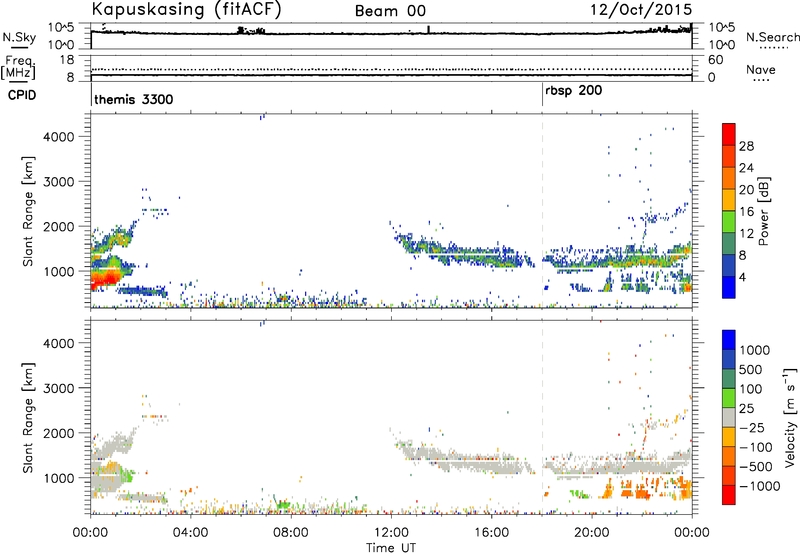Click the green velocity patch near 19:30 UT

click(579, 494)
